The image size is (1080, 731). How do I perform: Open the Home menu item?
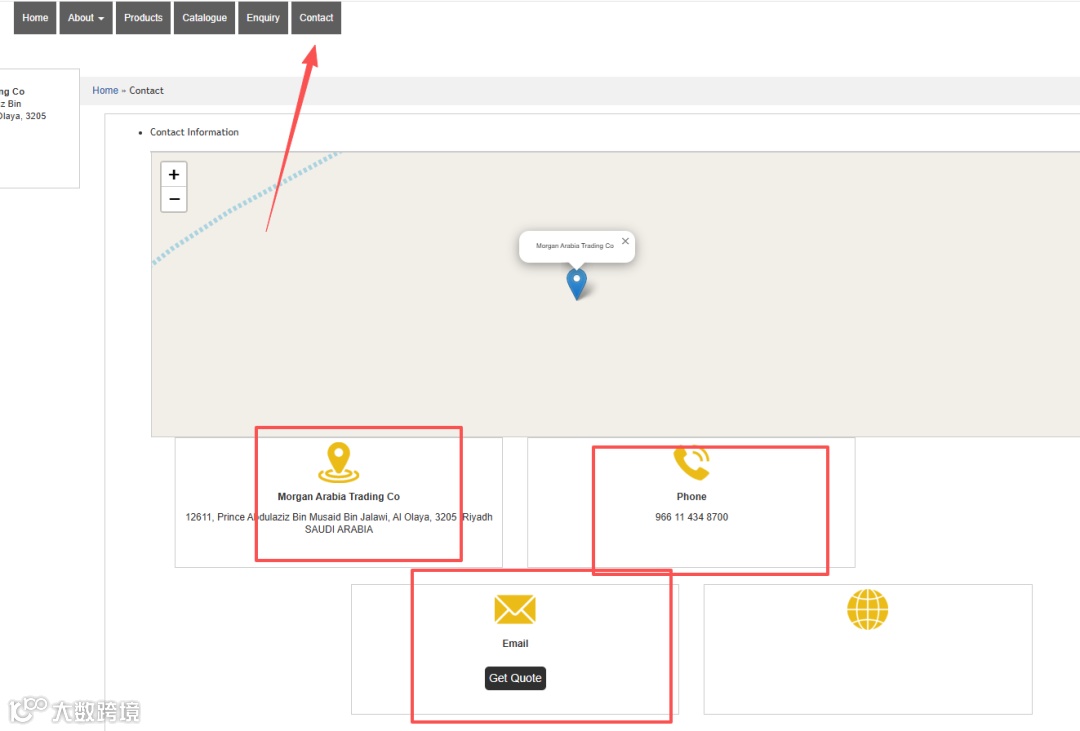point(34,18)
